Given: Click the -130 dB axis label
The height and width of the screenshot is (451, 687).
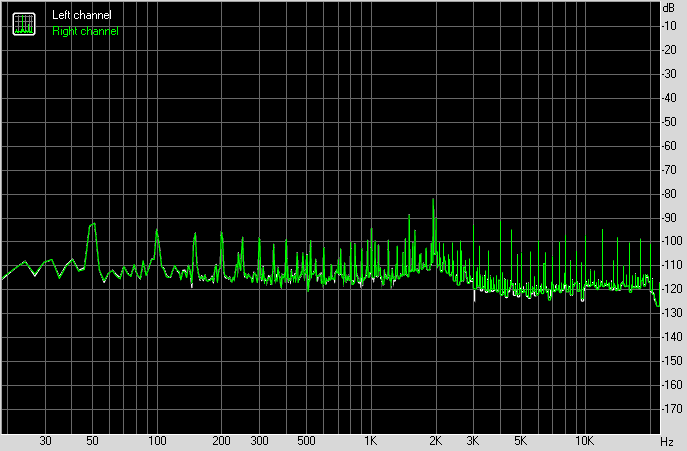Looking at the screenshot, I should click(x=672, y=313).
